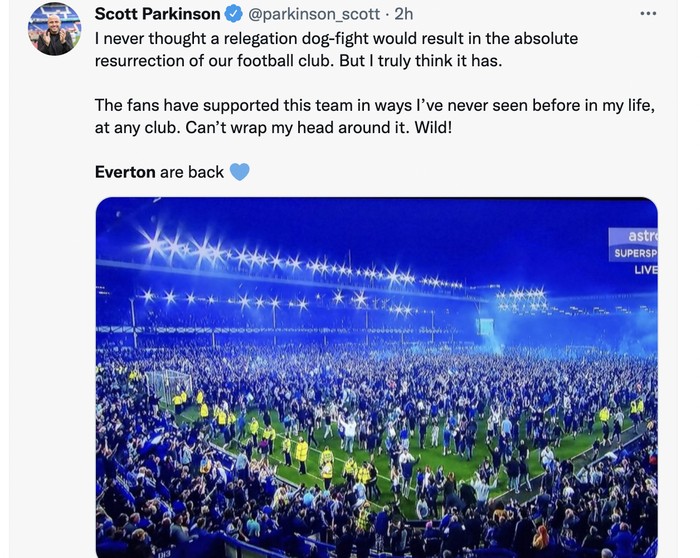Click the bold Everton word
The image size is (700, 558).
[x=125, y=172]
